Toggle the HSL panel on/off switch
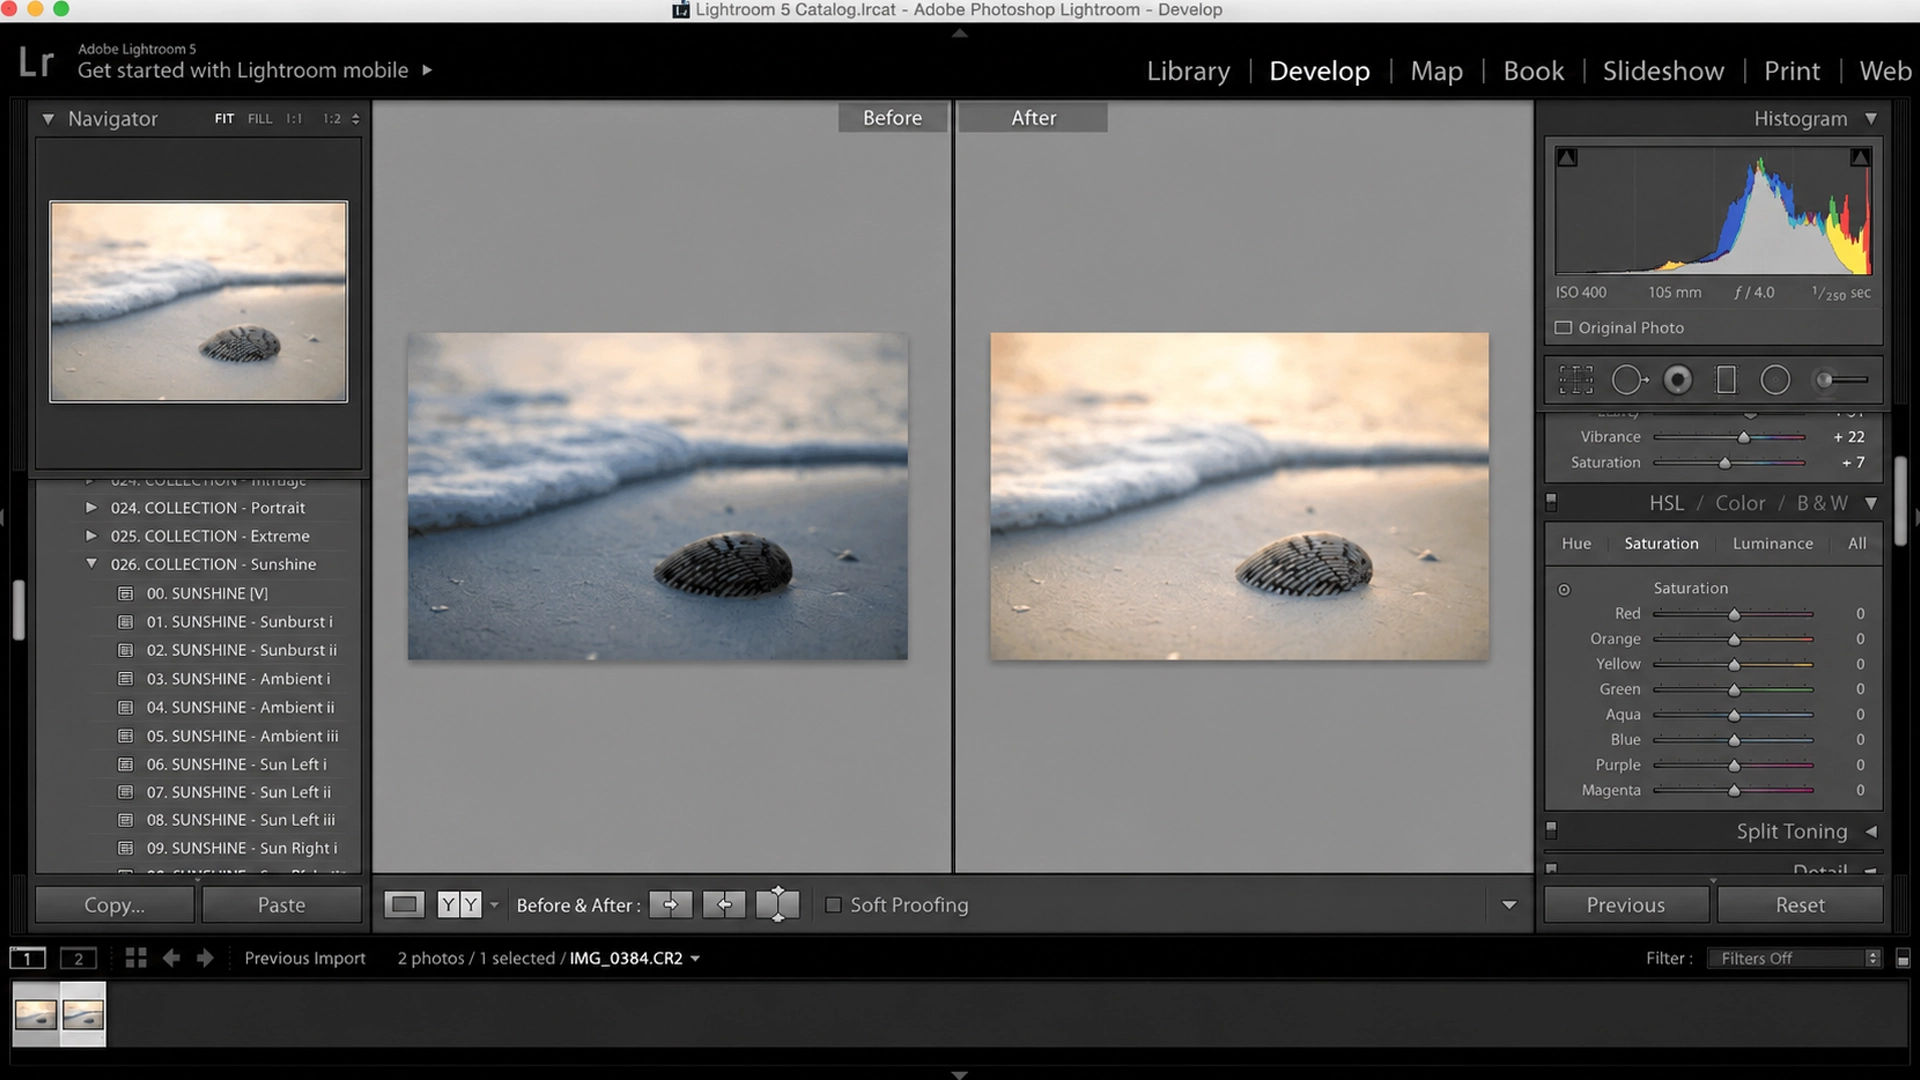The height and width of the screenshot is (1080, 1920). (1551, 502)
